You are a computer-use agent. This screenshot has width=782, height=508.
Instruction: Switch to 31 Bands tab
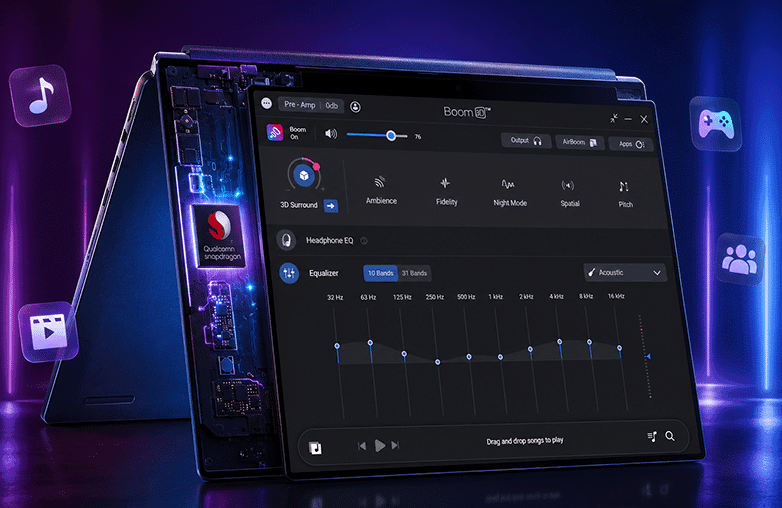pyautogui.click(x=414, y=273)
